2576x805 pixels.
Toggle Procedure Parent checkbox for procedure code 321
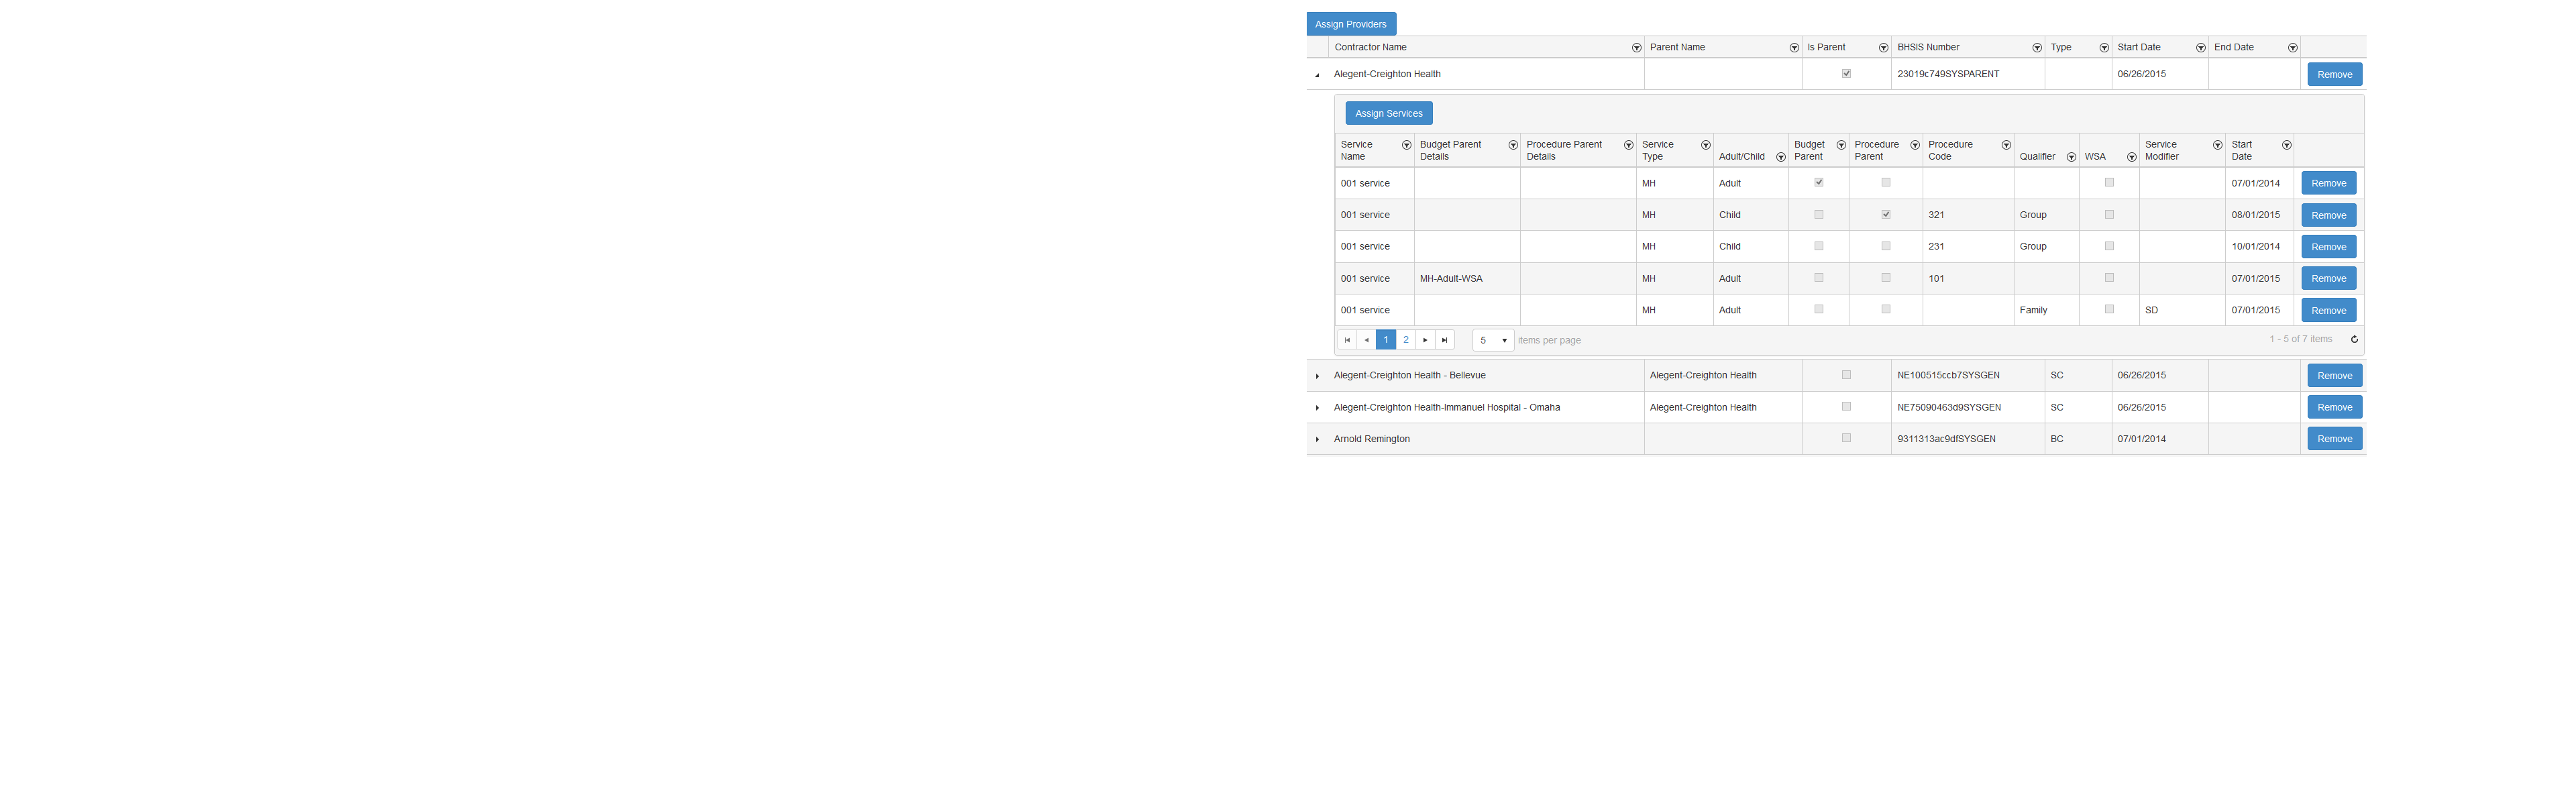point(1885,215)
